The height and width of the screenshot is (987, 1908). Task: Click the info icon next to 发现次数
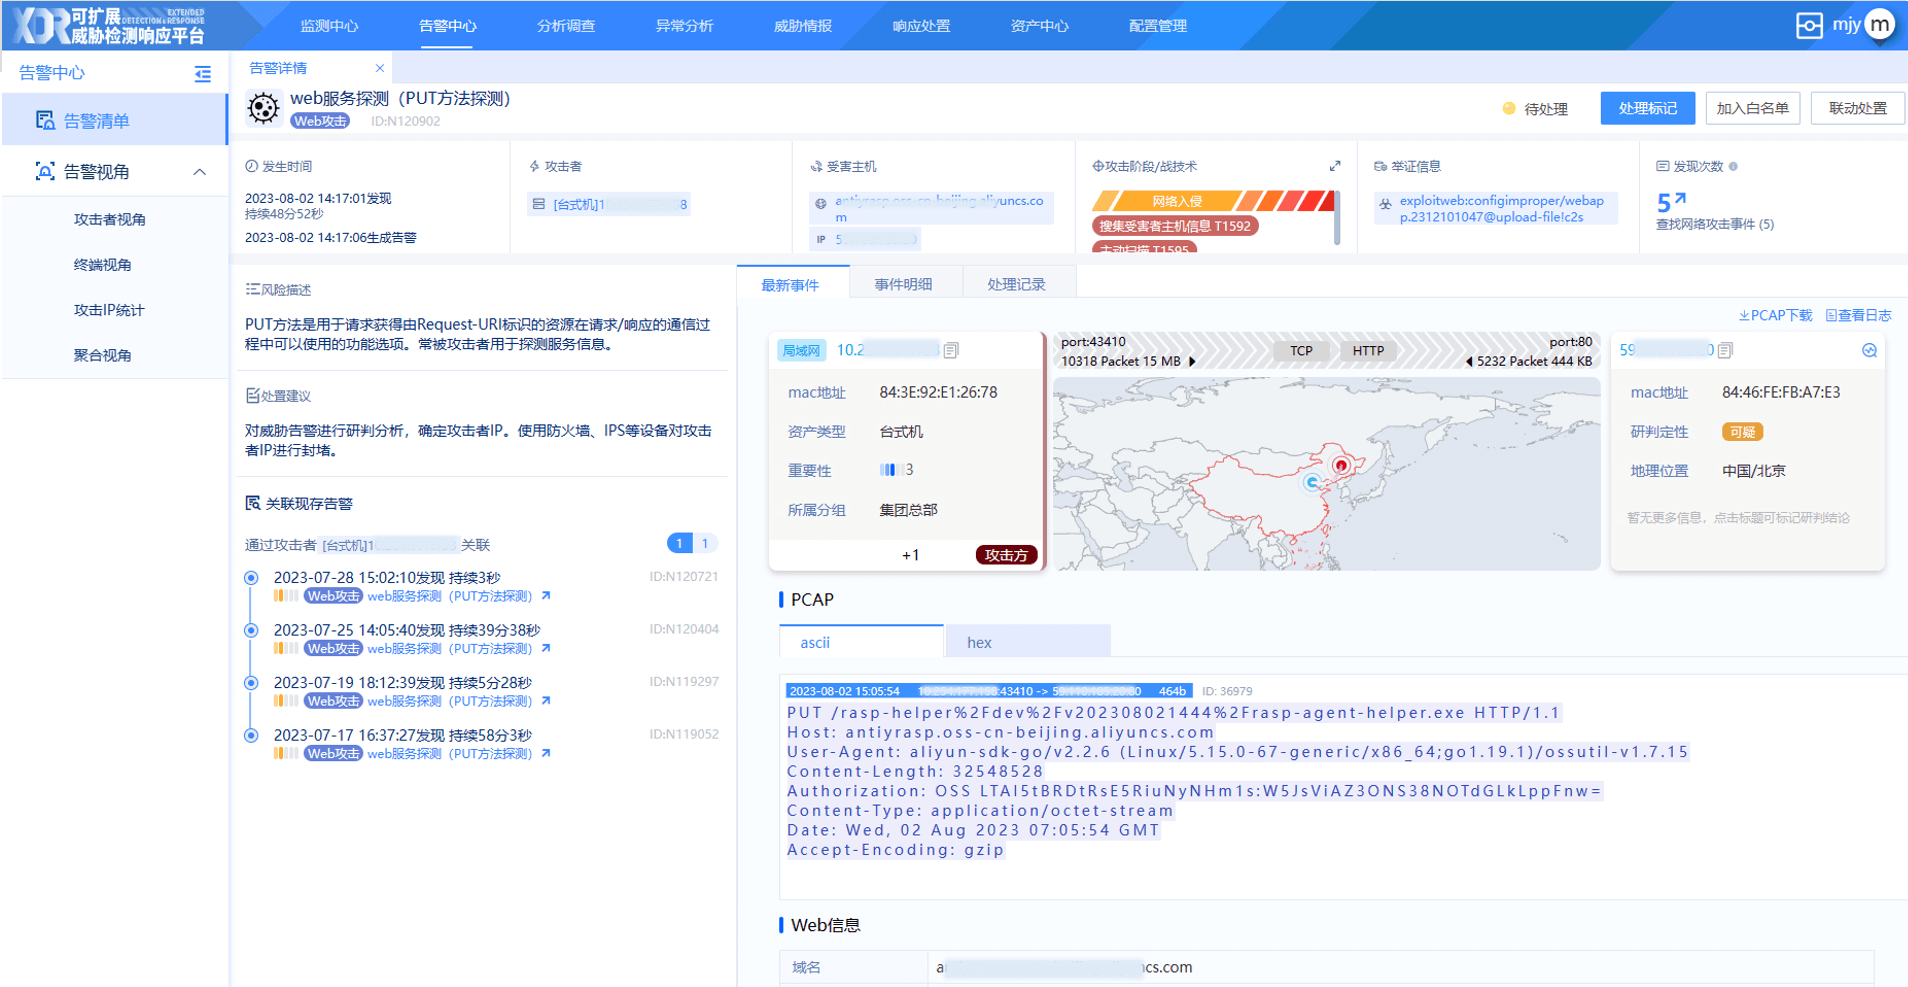1733,166
